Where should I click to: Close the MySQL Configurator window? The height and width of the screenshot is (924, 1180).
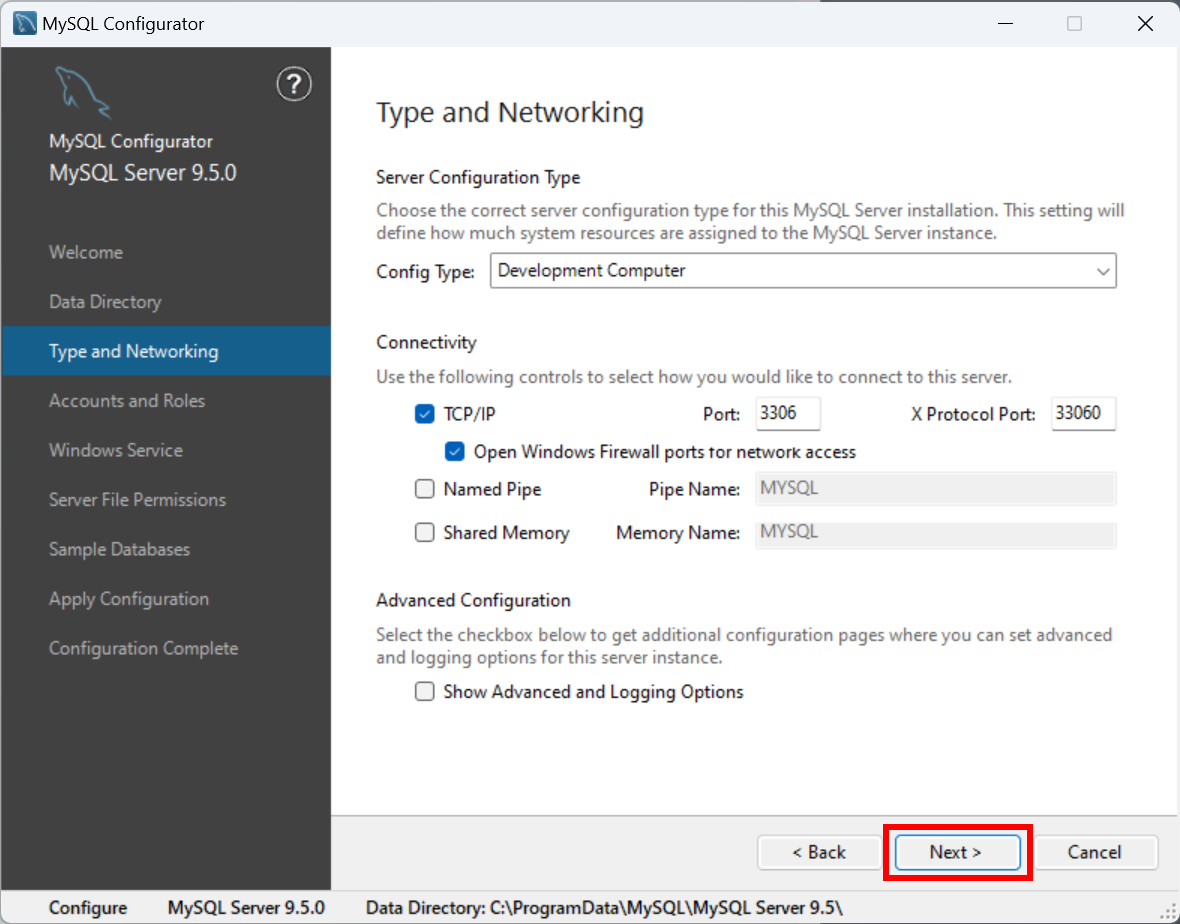click(x=1145, y=23)
